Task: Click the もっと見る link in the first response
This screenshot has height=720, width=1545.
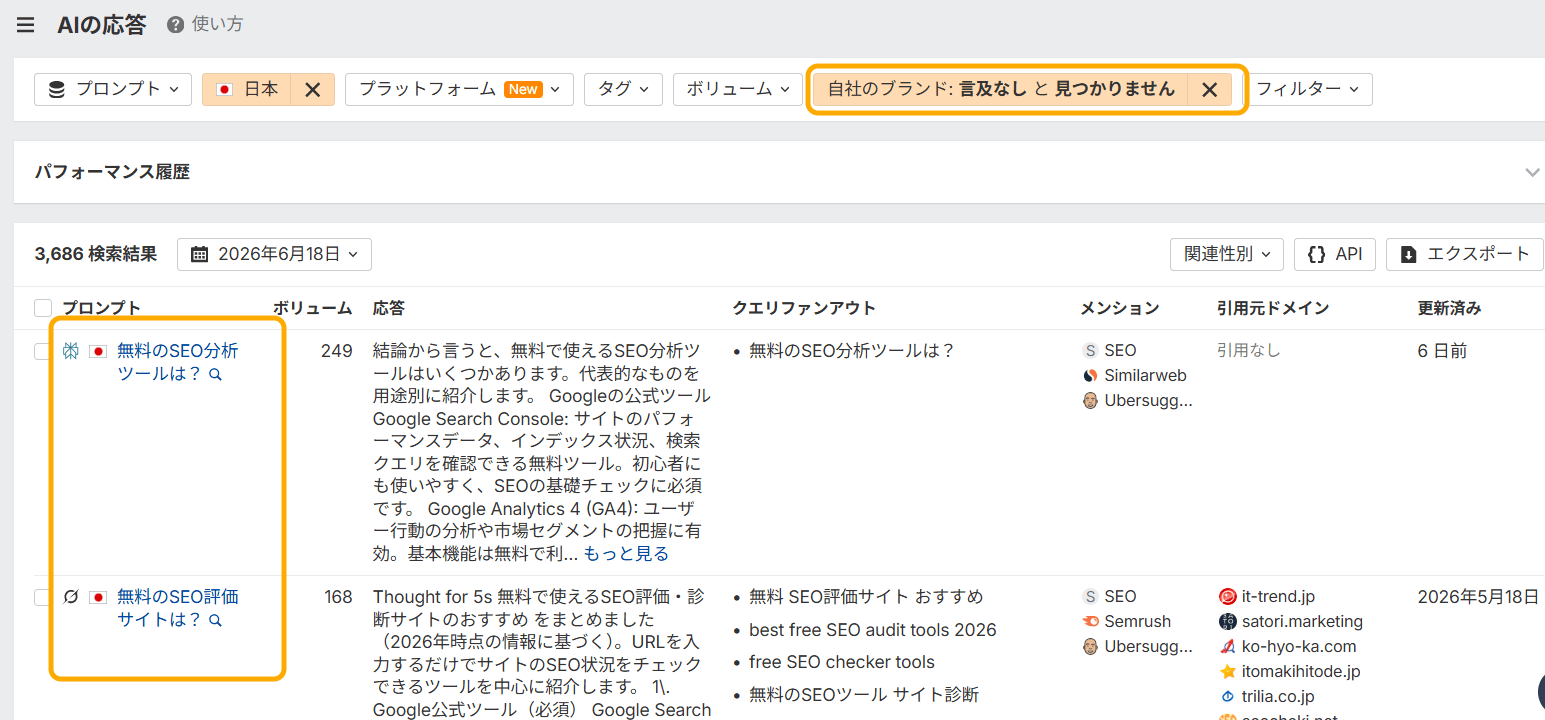Action: (x=626, y=554)
